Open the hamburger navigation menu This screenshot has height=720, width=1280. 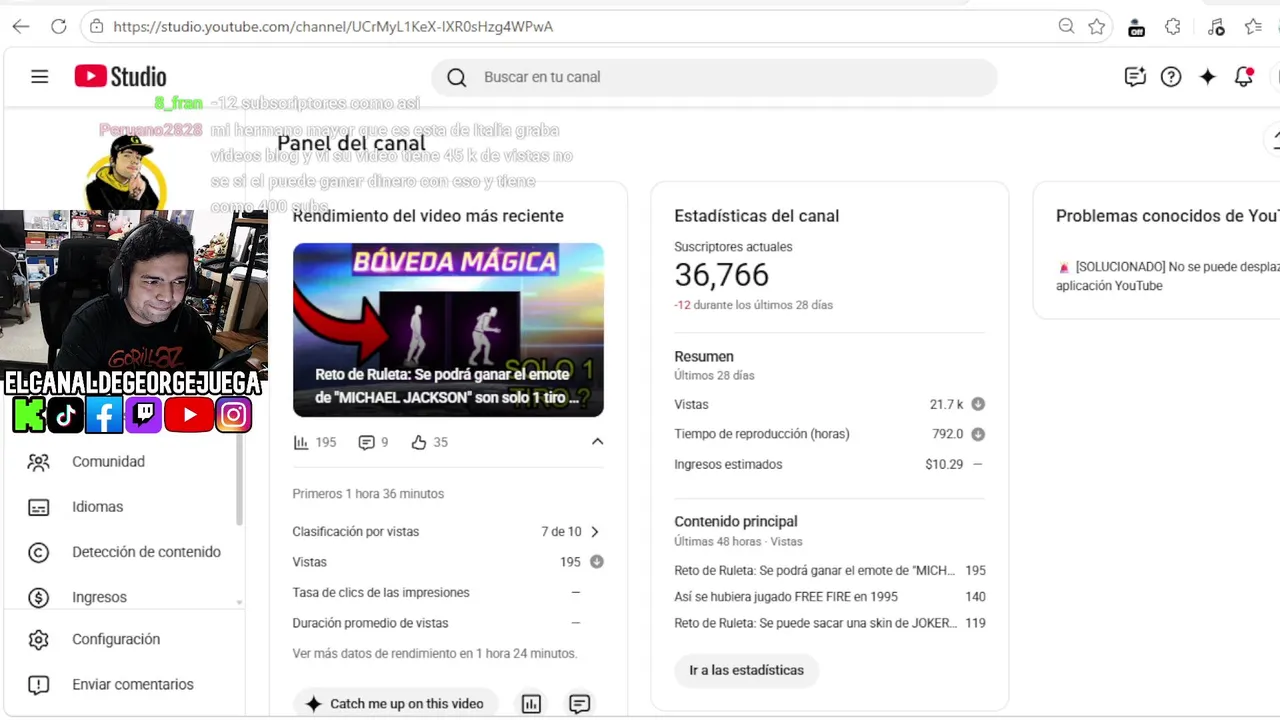click(40, 77)
